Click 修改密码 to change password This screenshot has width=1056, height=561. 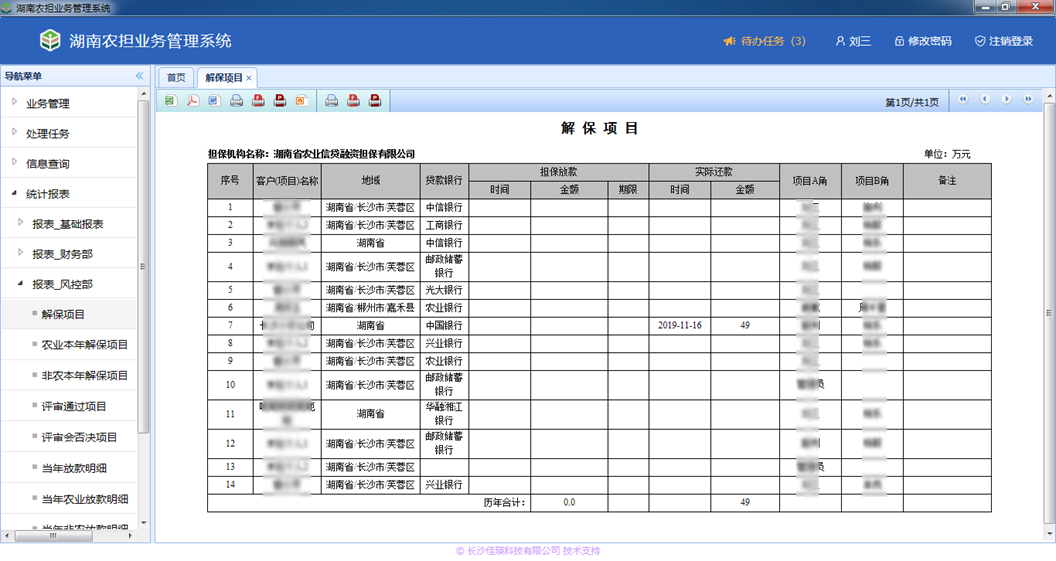[x=923, y=41]
